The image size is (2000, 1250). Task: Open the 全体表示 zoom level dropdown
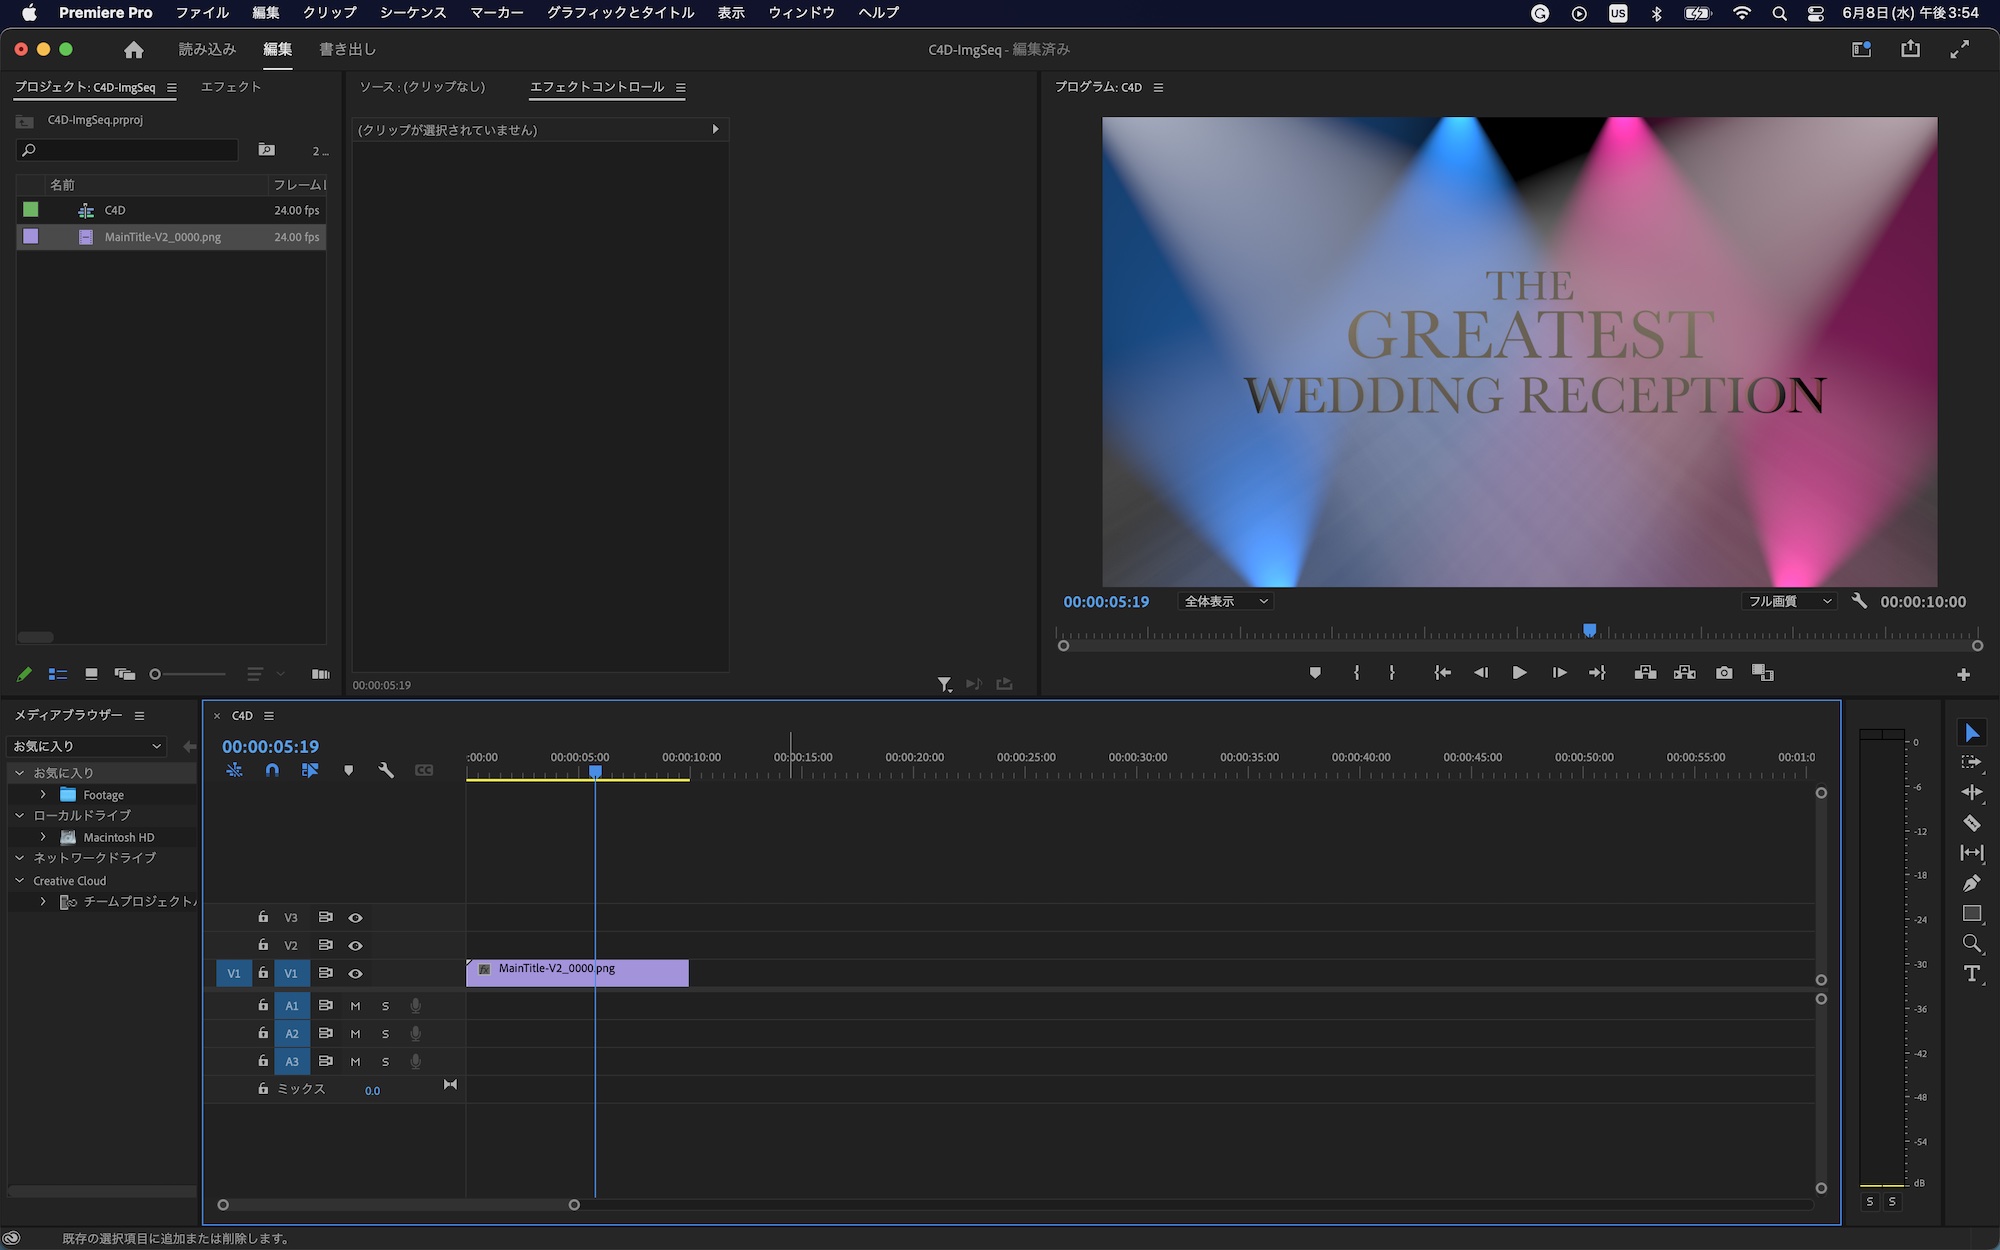1226,601
